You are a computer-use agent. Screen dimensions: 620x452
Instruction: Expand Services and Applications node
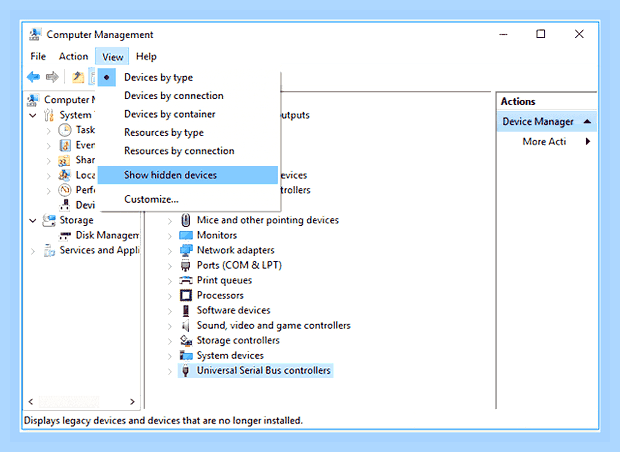(33, 251)
